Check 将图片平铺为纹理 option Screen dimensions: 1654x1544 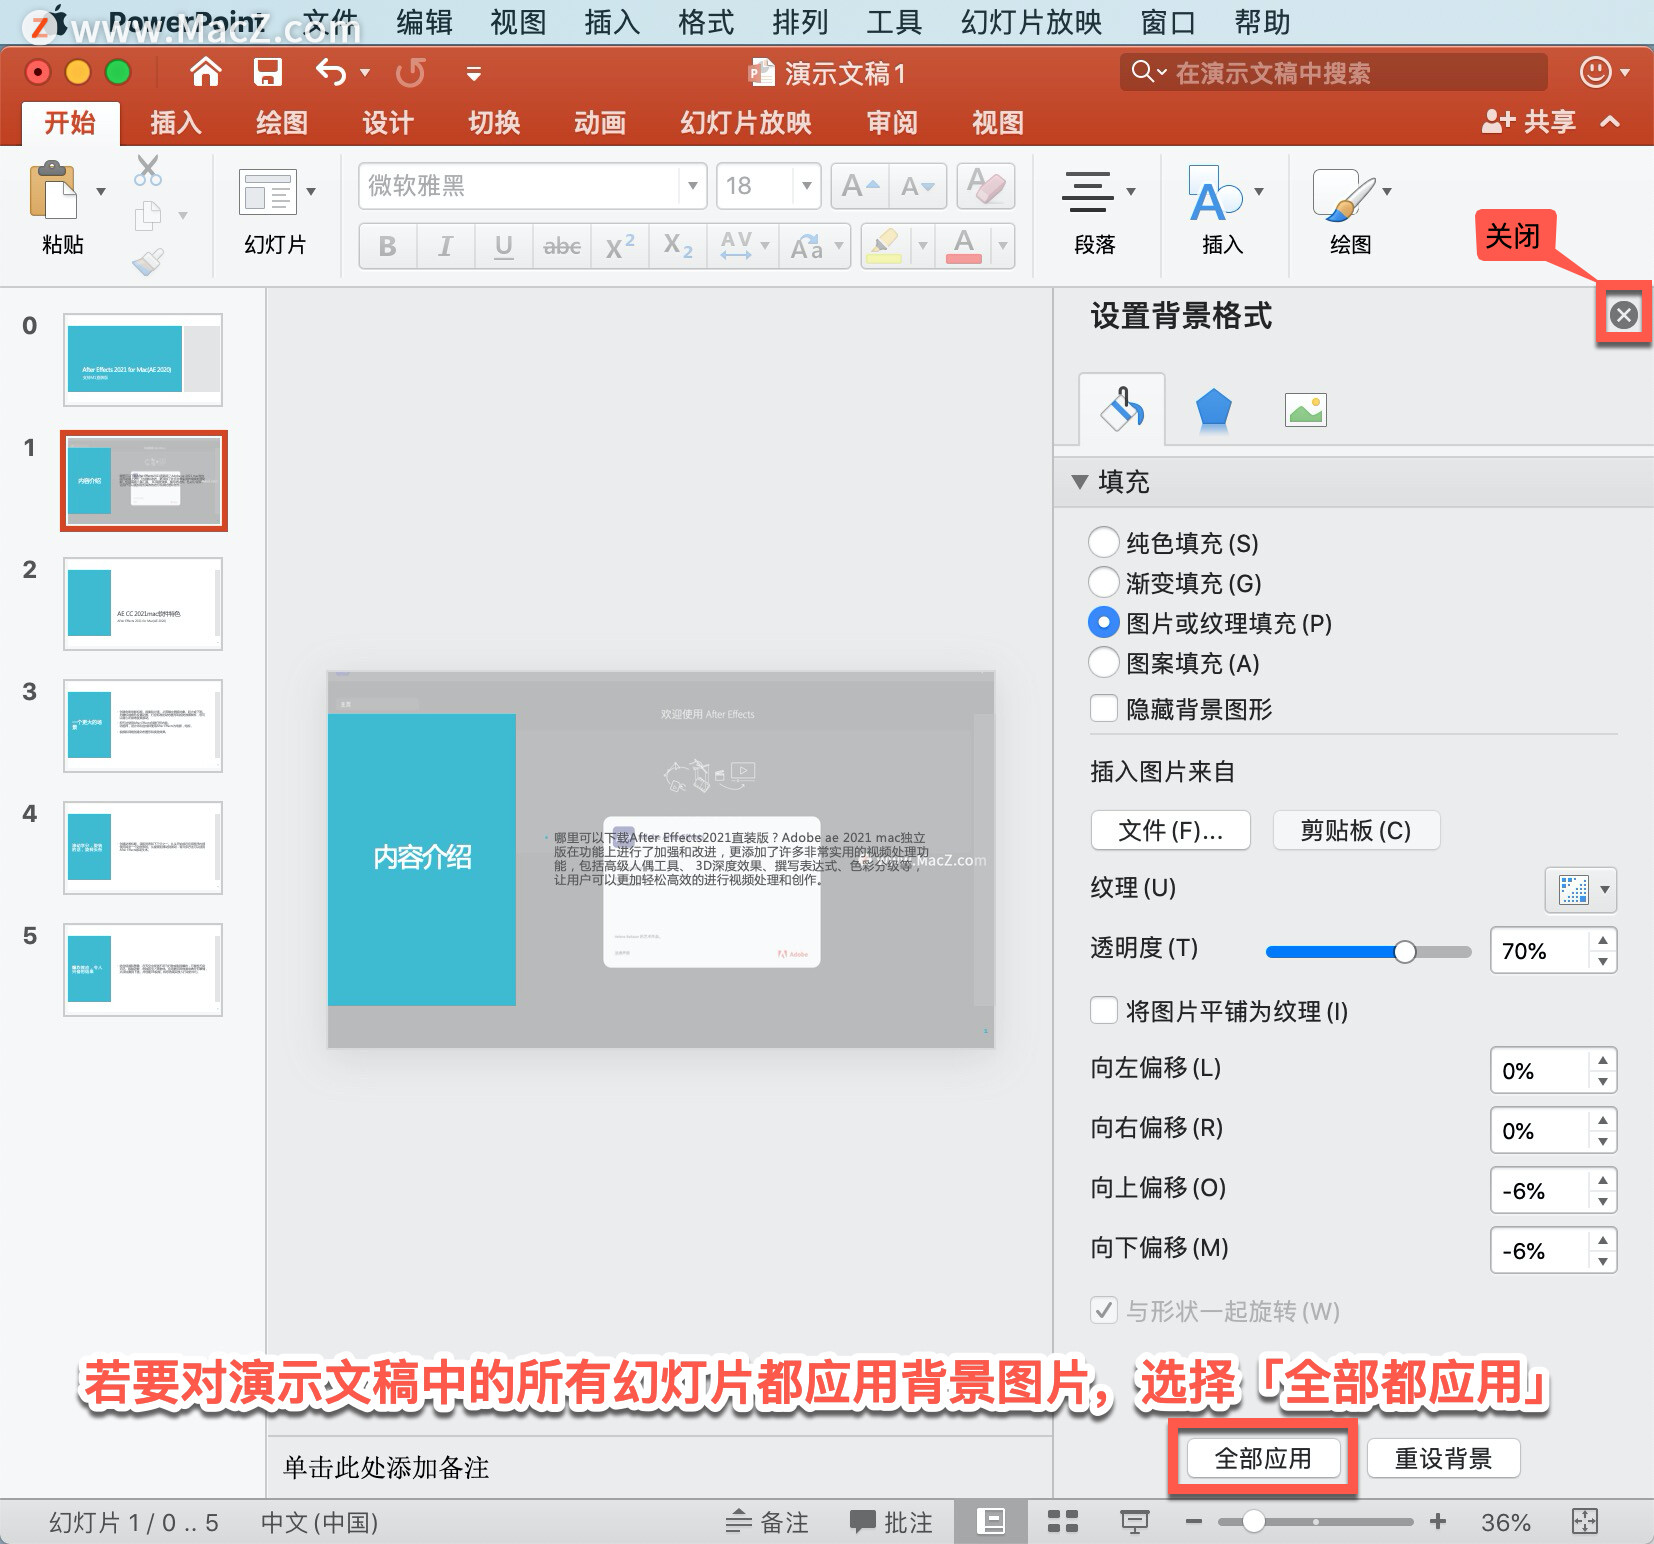click(x=1104, y=1011)
